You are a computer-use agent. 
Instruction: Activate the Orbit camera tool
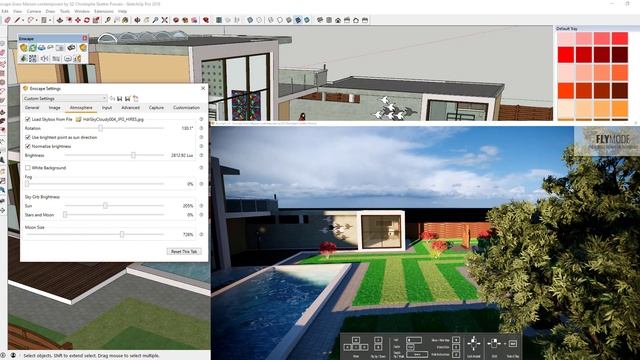point(138,20)
